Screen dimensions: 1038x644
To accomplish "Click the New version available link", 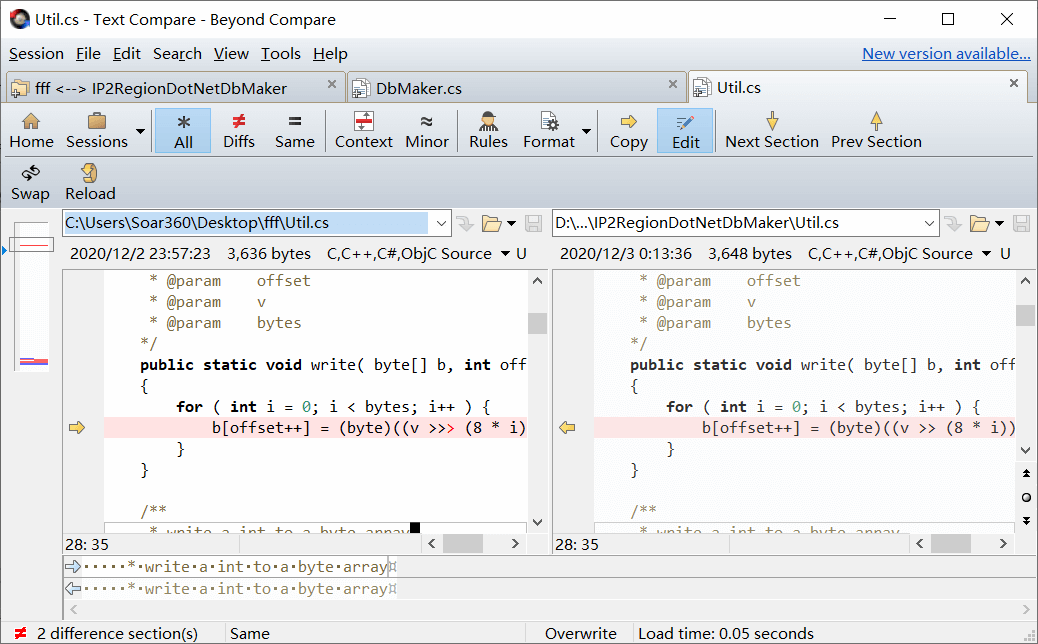I will [x=945, y=54].
